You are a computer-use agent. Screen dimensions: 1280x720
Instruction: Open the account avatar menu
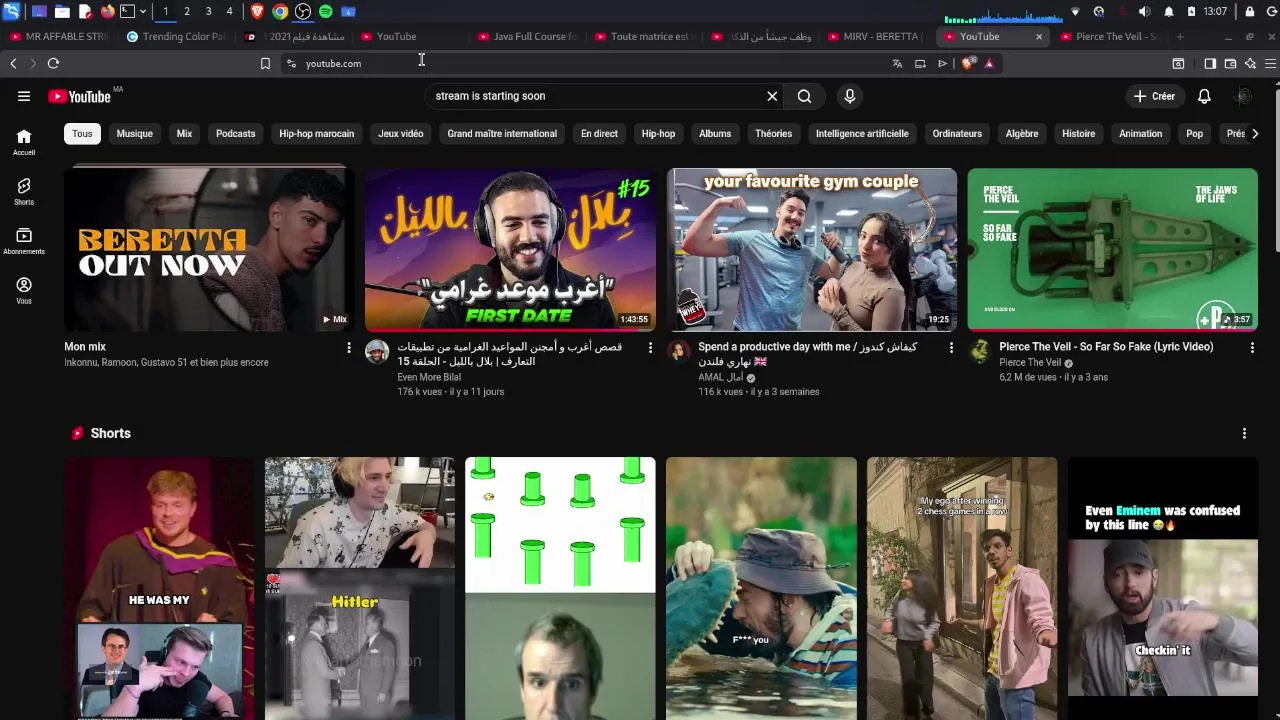click(x=1243, y=96)
